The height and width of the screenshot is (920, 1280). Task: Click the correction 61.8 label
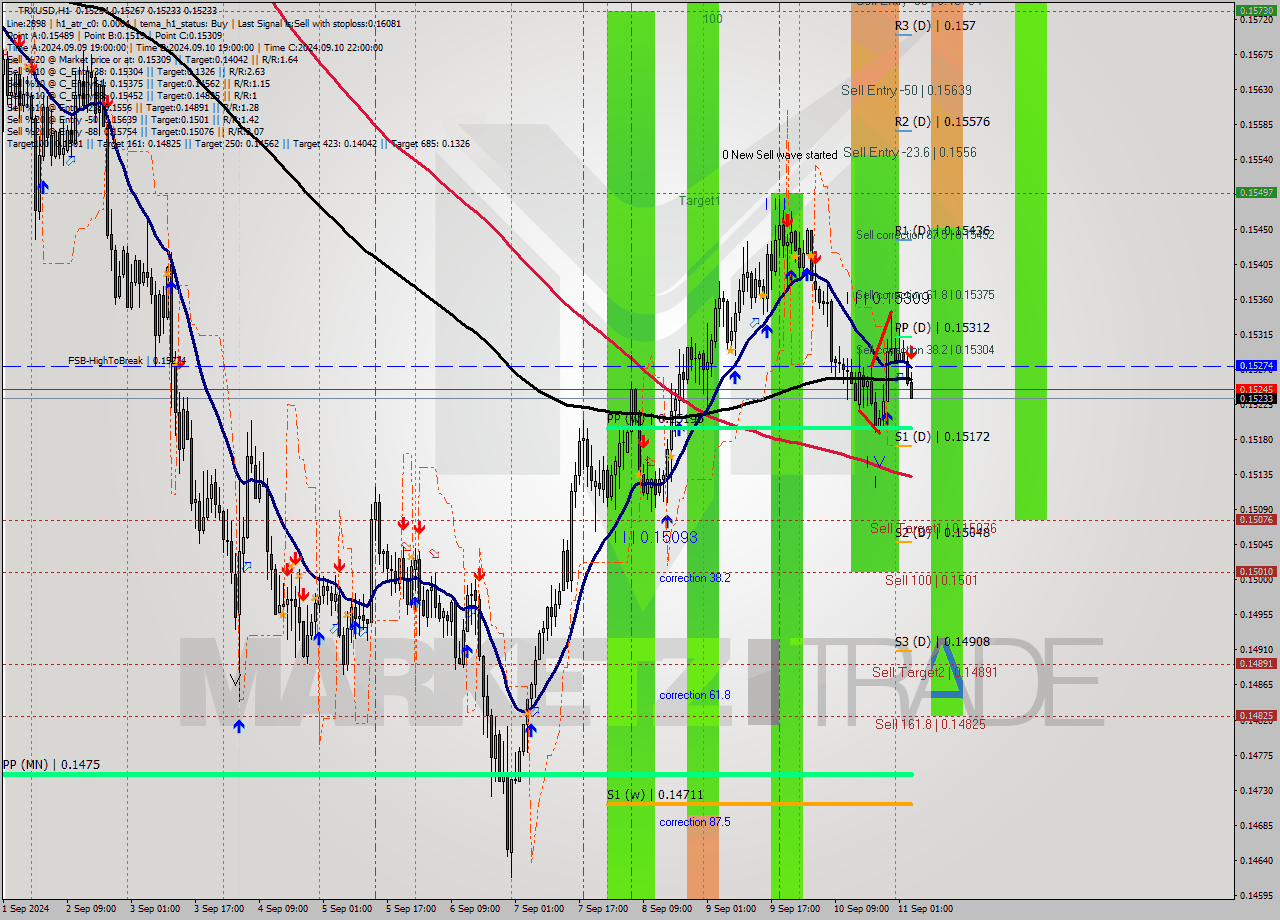click(694, 695)
